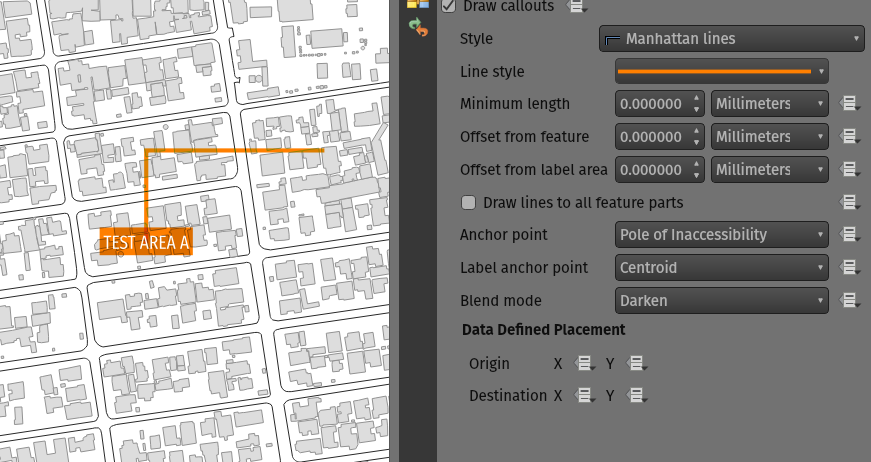Click data-defined override for Offset from feature

850,136
